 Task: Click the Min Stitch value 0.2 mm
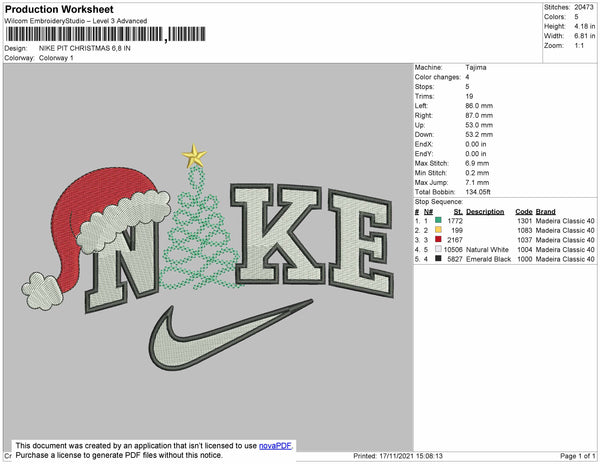477,173
